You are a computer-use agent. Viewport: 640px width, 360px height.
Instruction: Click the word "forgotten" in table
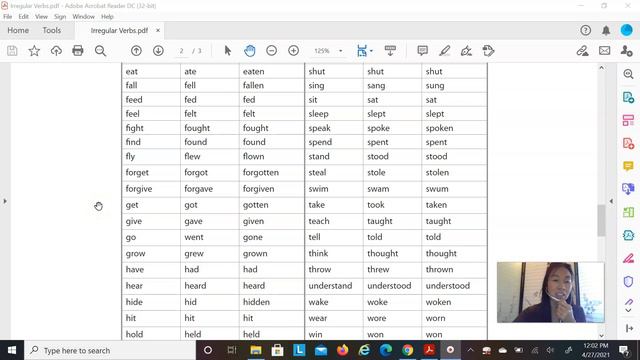pos(261,173)
